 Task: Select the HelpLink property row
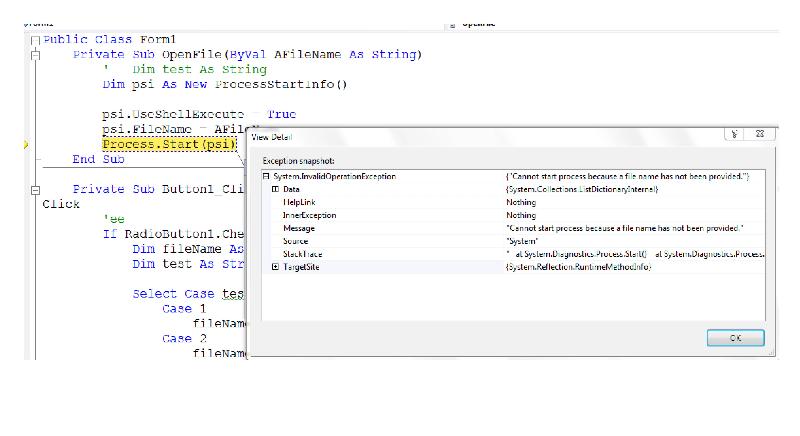[513, 202]
